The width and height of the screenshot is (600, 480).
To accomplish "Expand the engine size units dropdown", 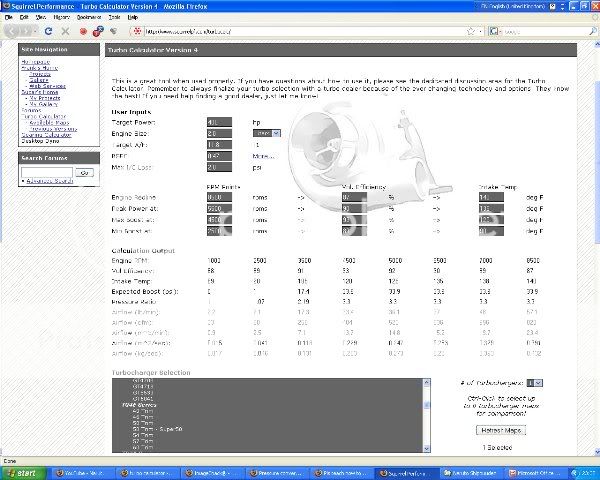I will [266, 132].
